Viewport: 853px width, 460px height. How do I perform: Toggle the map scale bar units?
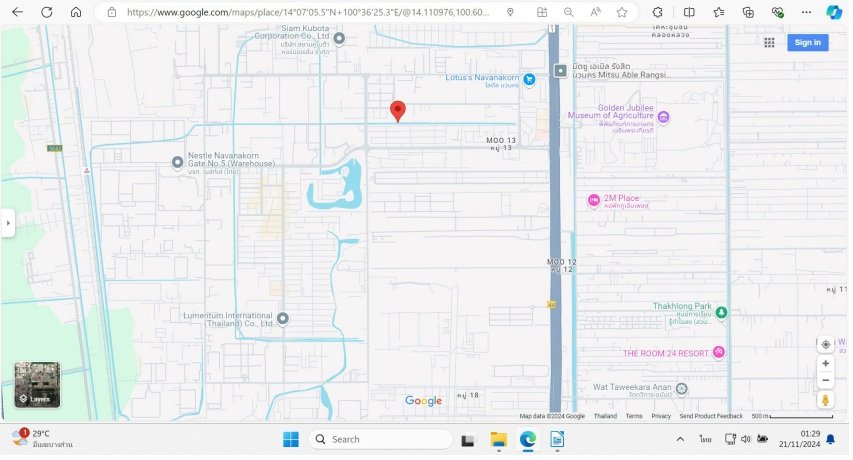[792, 416]
